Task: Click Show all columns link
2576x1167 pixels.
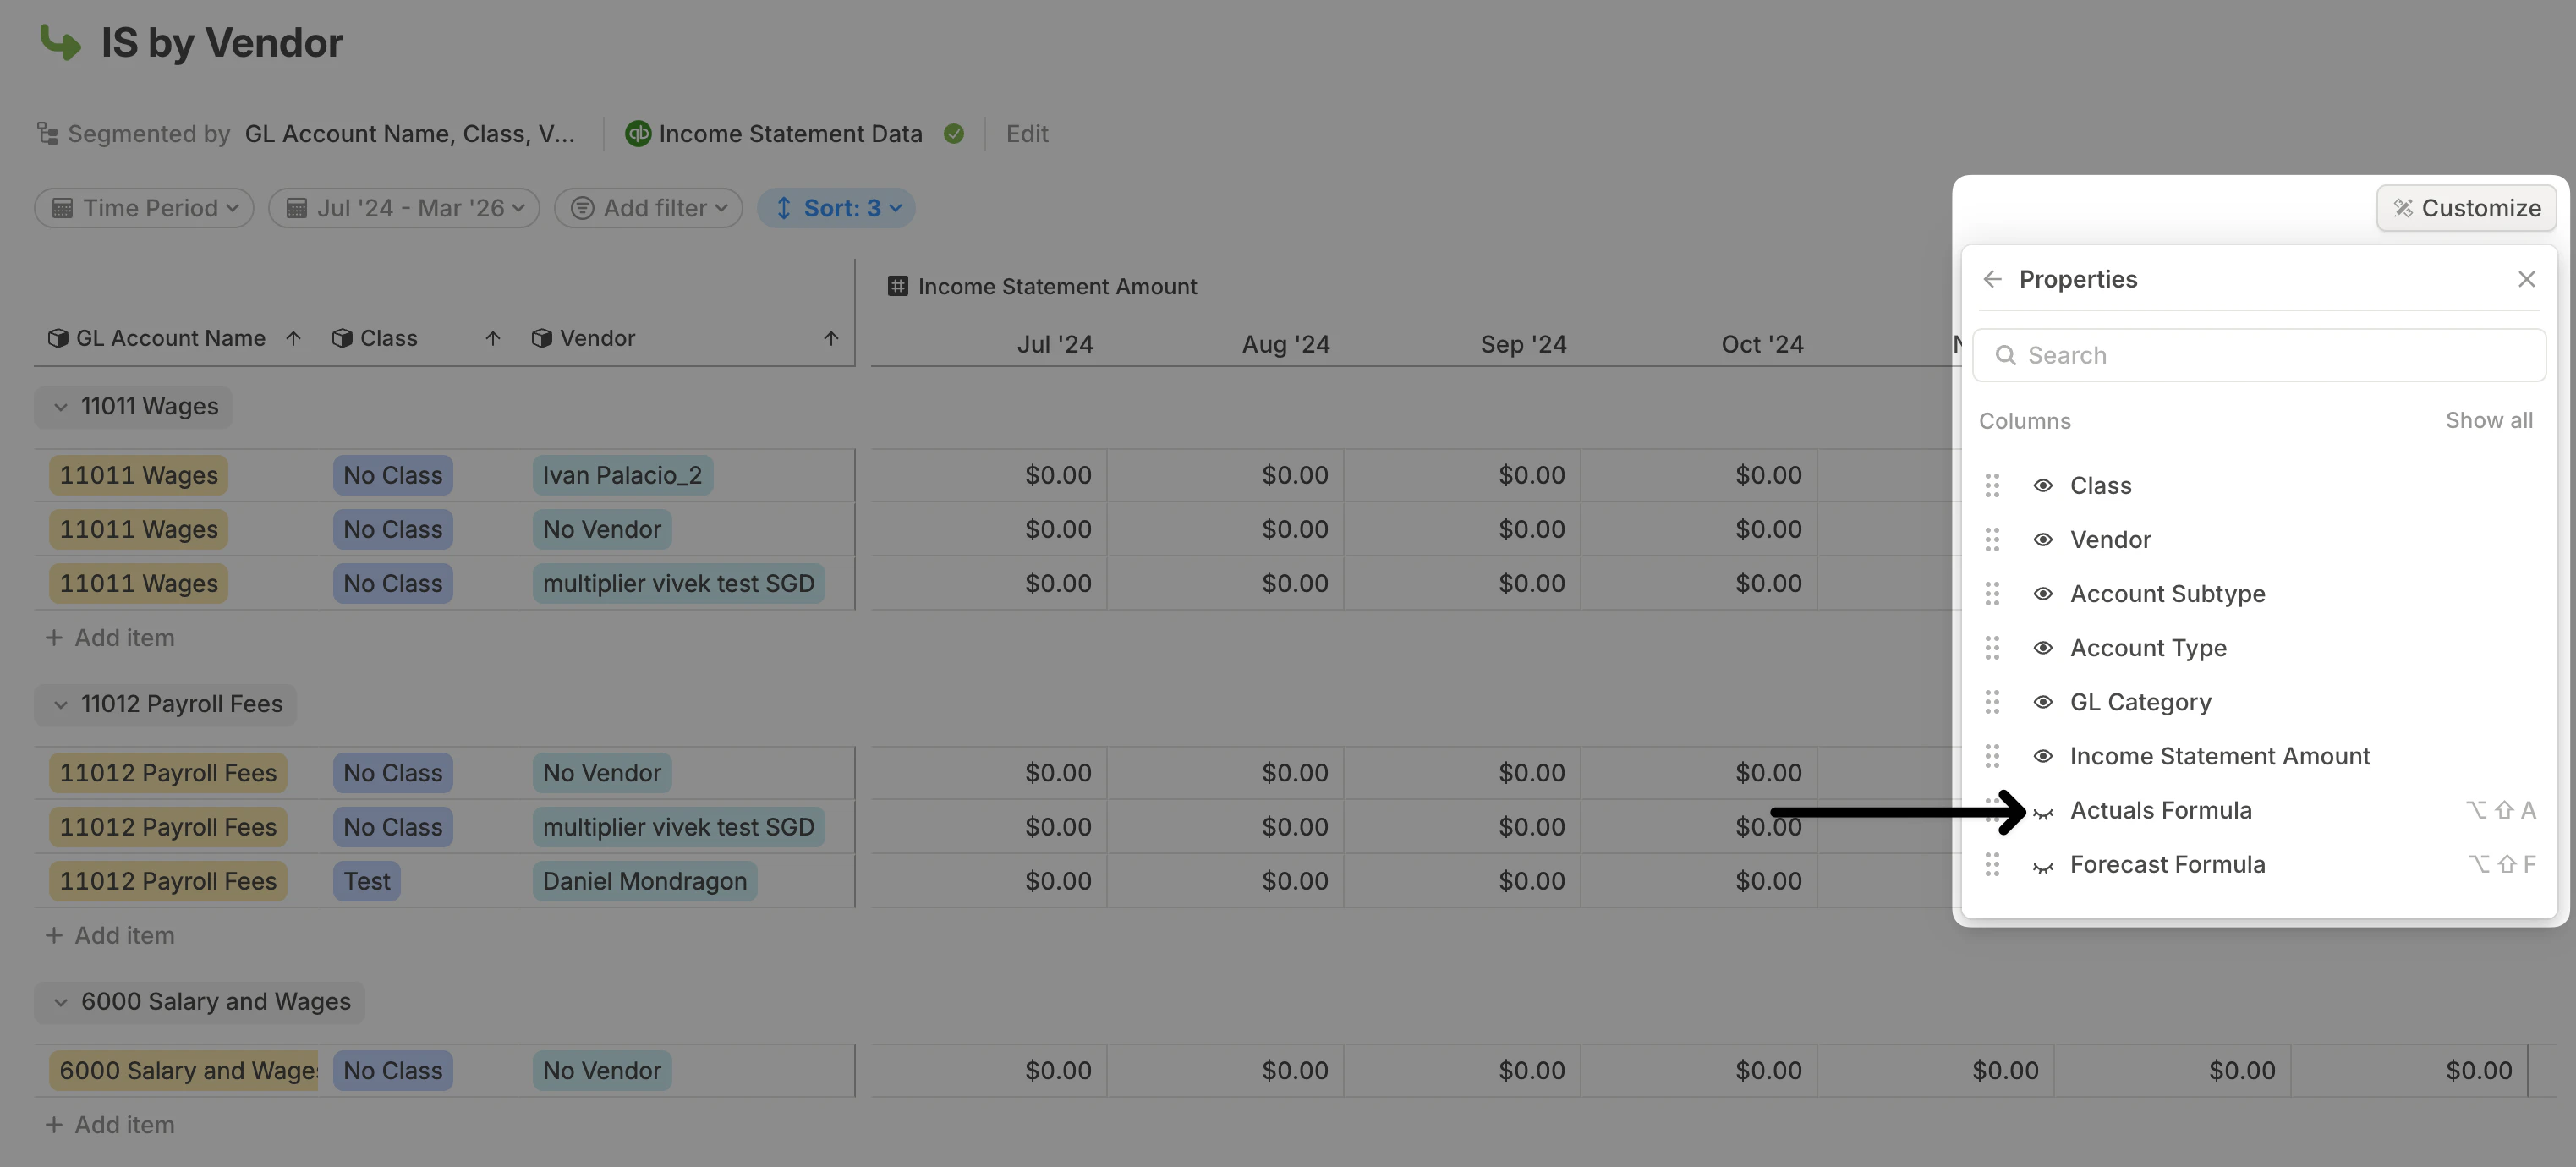Action: (x=2488, y=420)
